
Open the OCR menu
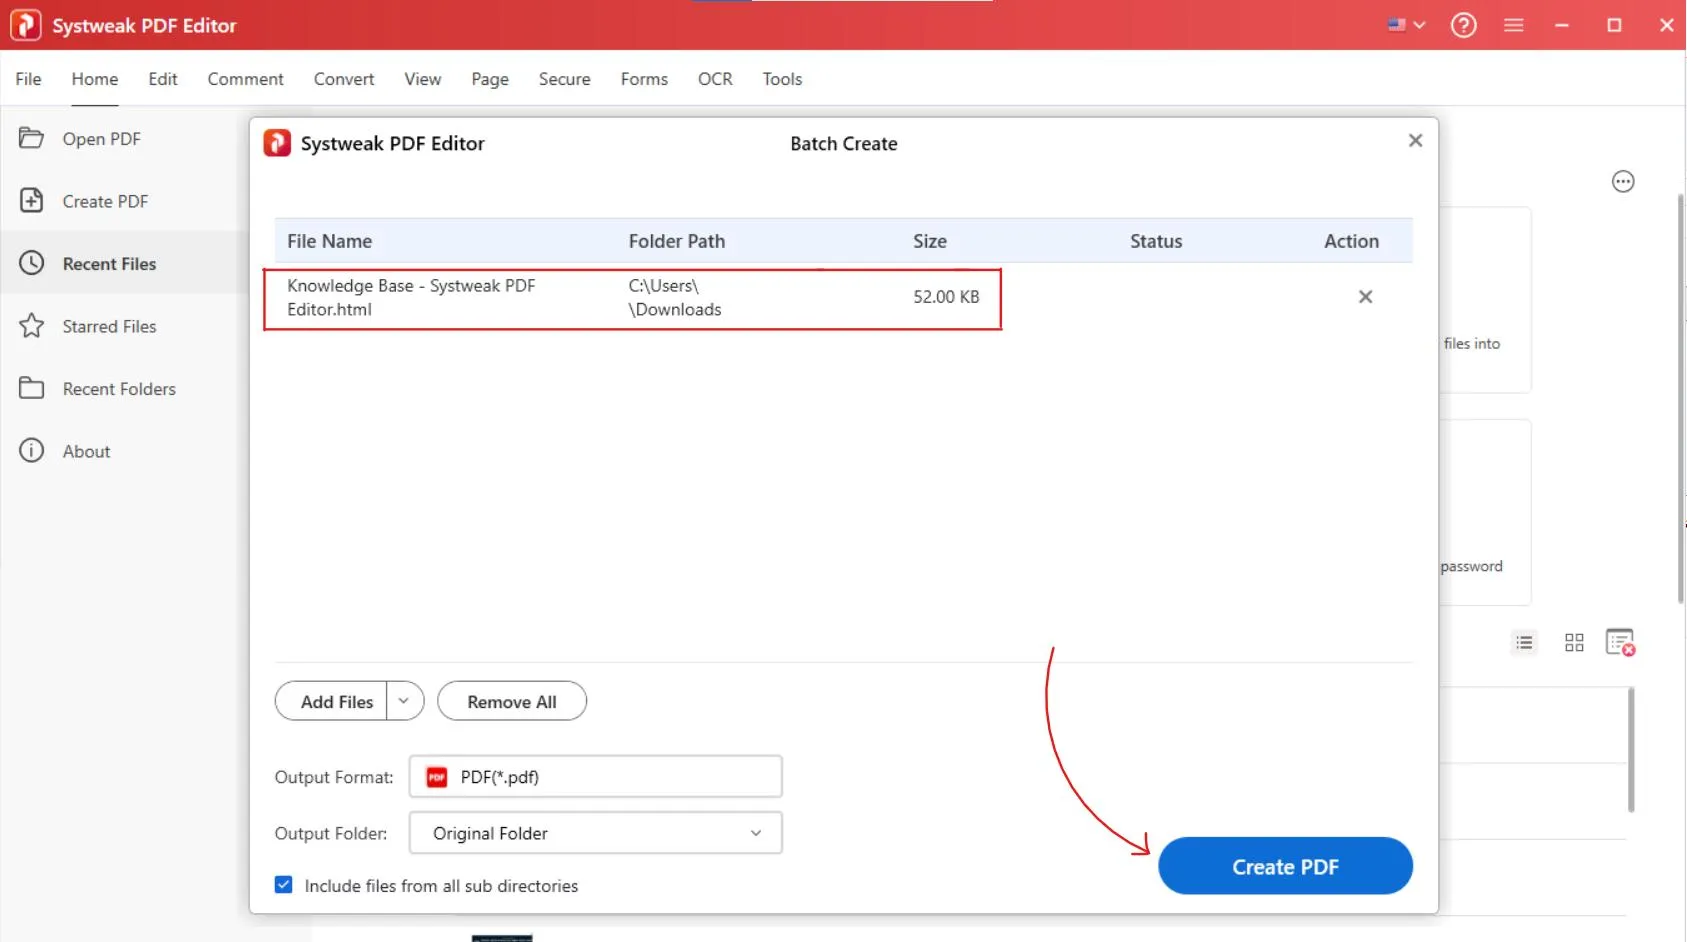click(714, 79)
